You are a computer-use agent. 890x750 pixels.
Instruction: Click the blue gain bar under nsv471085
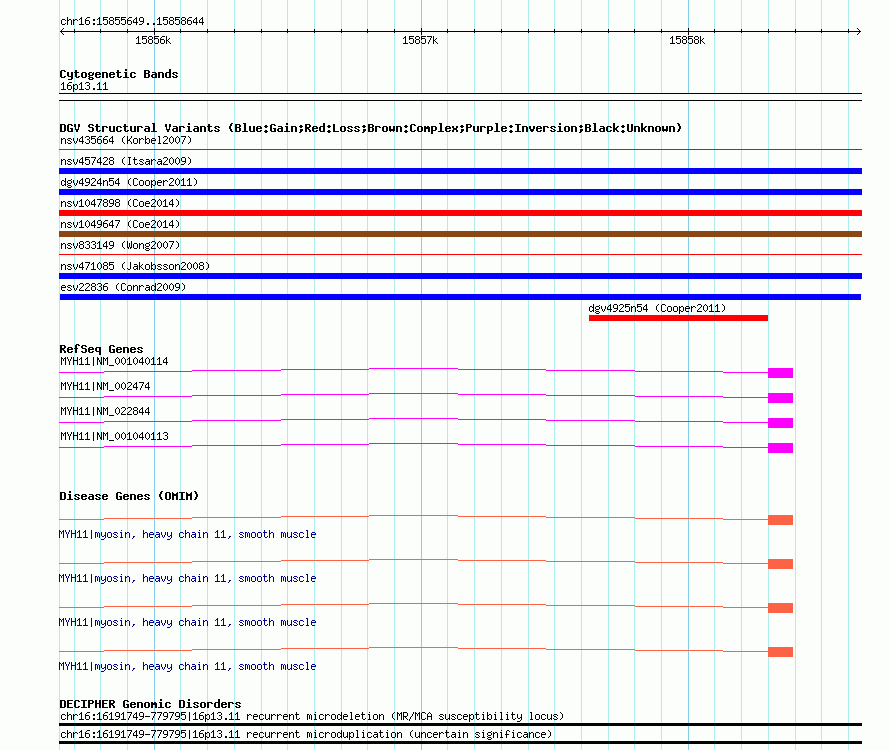(x=460, y=276)
